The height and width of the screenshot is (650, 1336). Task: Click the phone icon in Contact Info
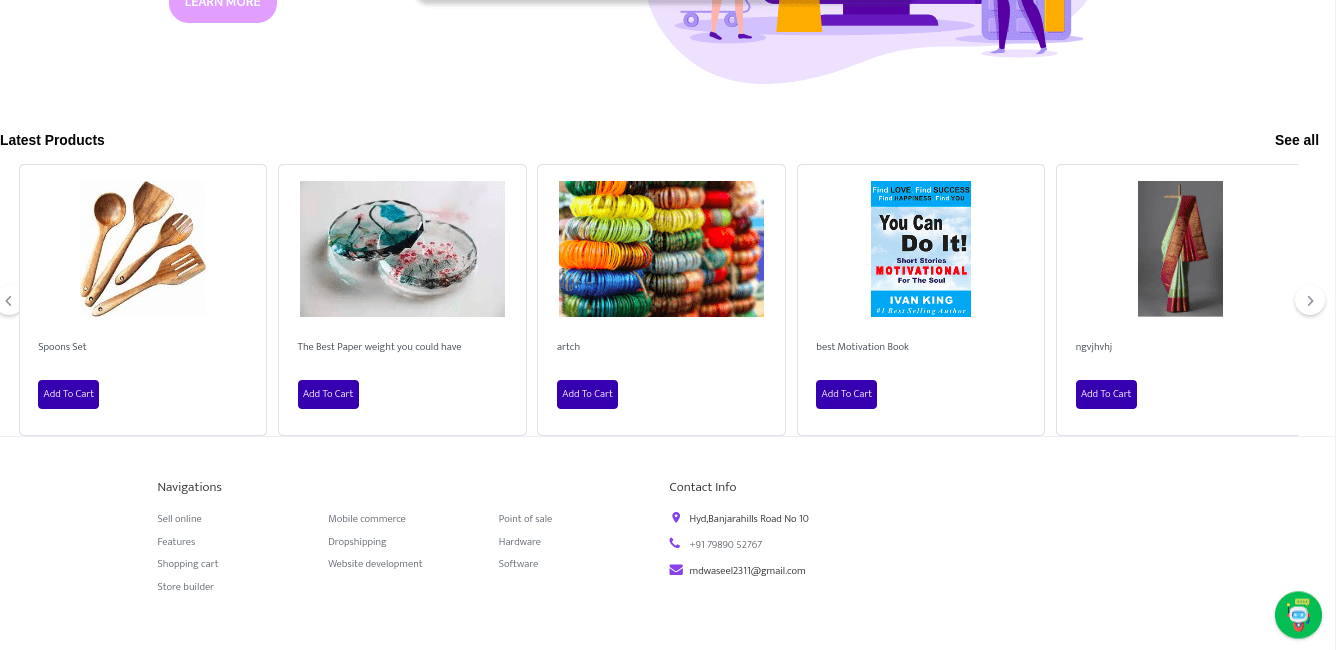point(675,543)
